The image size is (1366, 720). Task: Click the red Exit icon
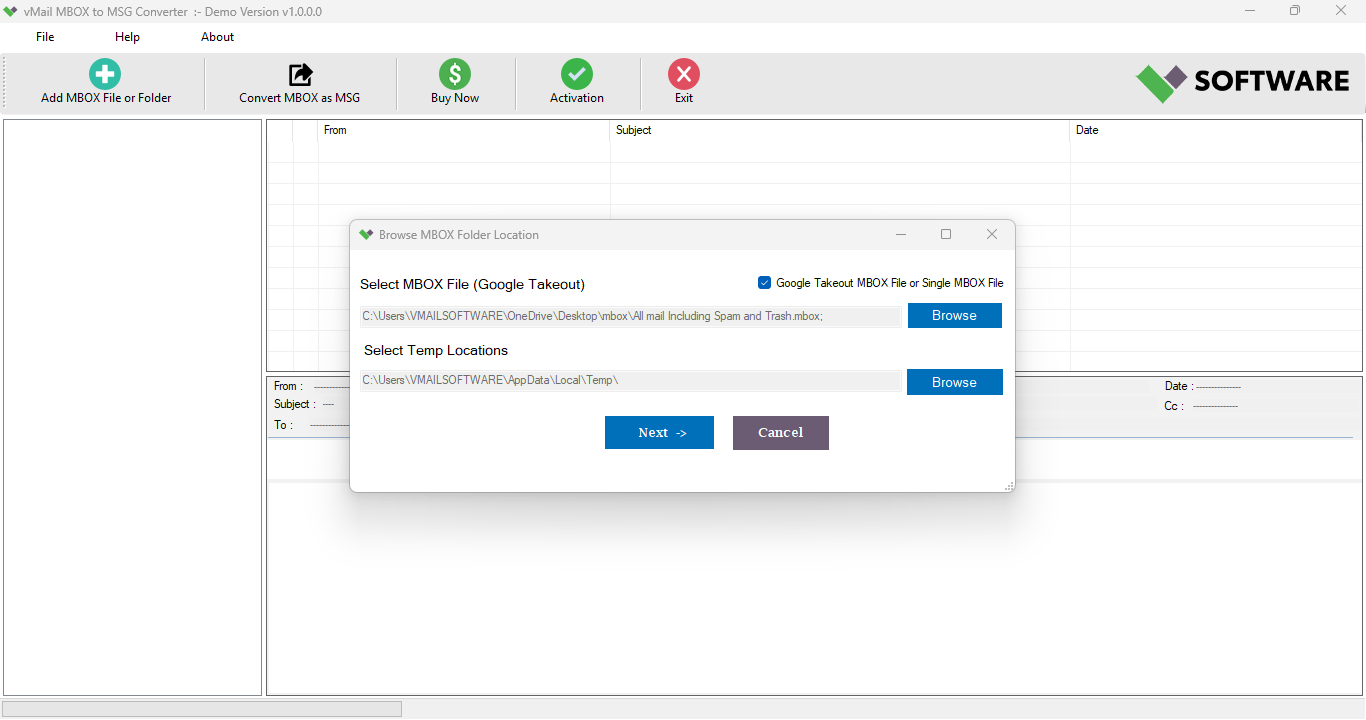[684, 74]
